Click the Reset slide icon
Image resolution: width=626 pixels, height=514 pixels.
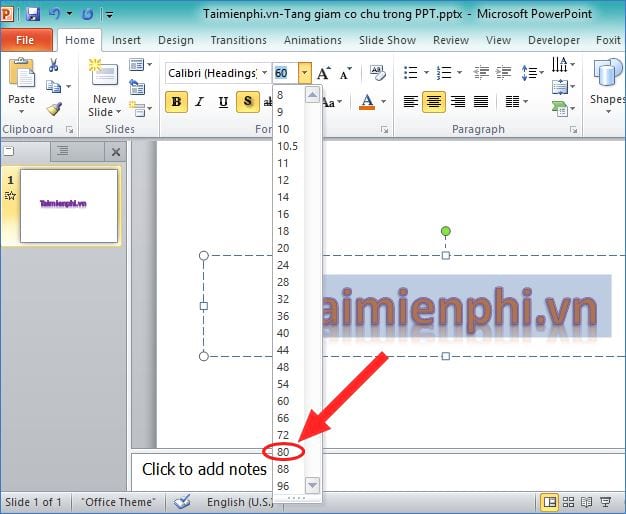(137, 87)
